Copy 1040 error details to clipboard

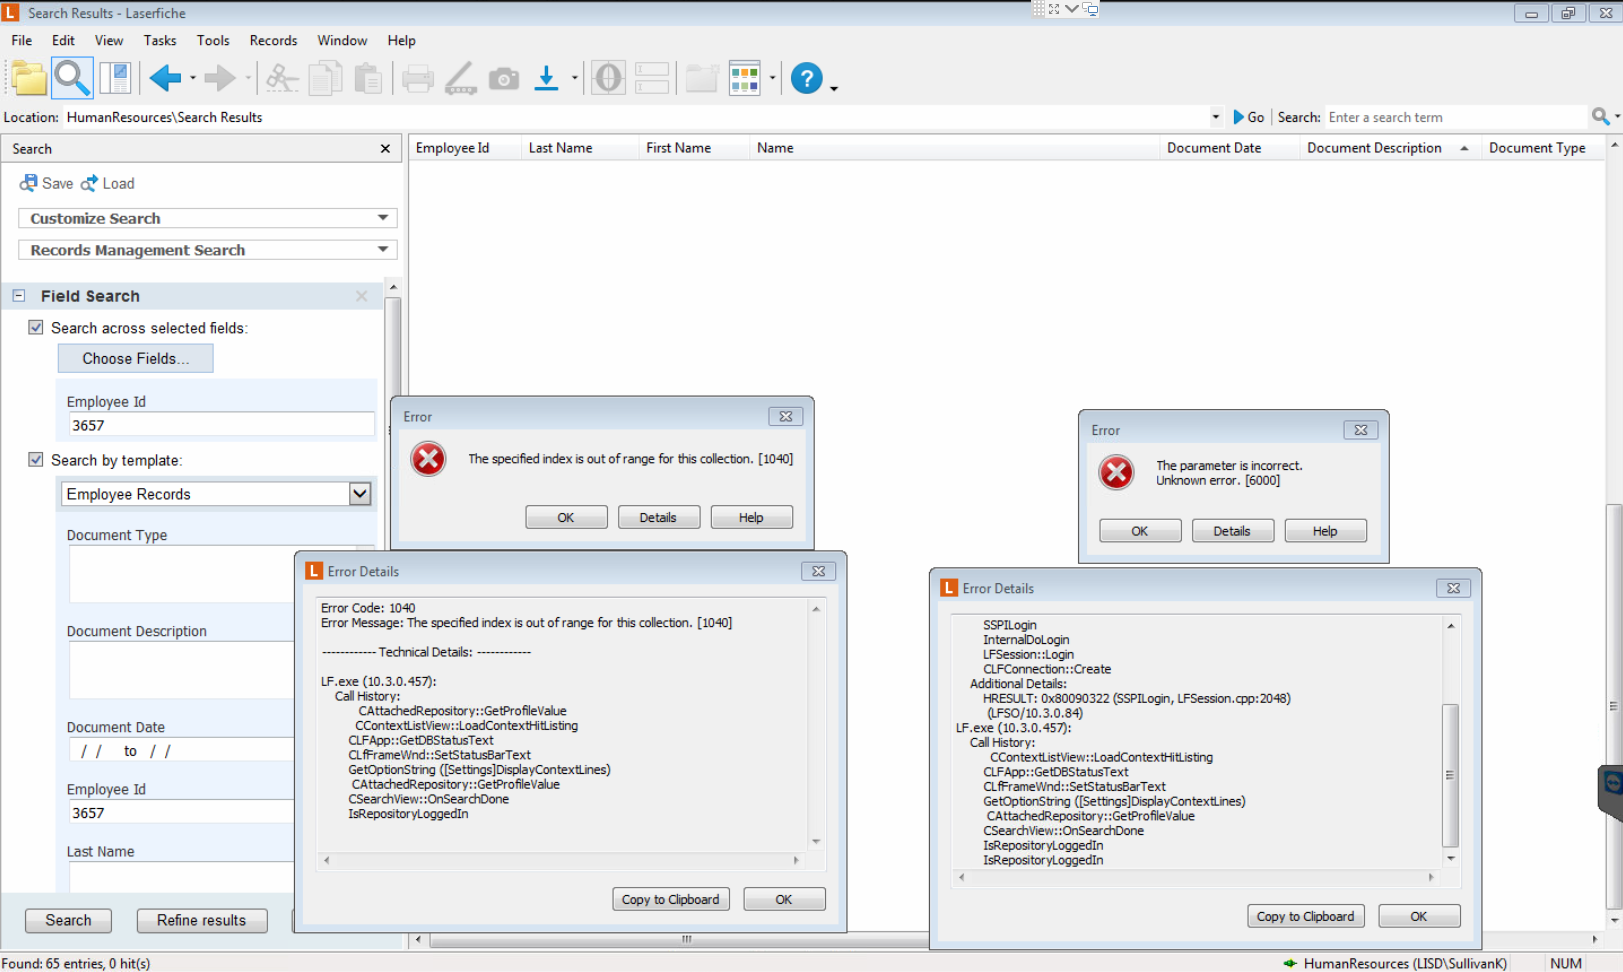(670, 899)
